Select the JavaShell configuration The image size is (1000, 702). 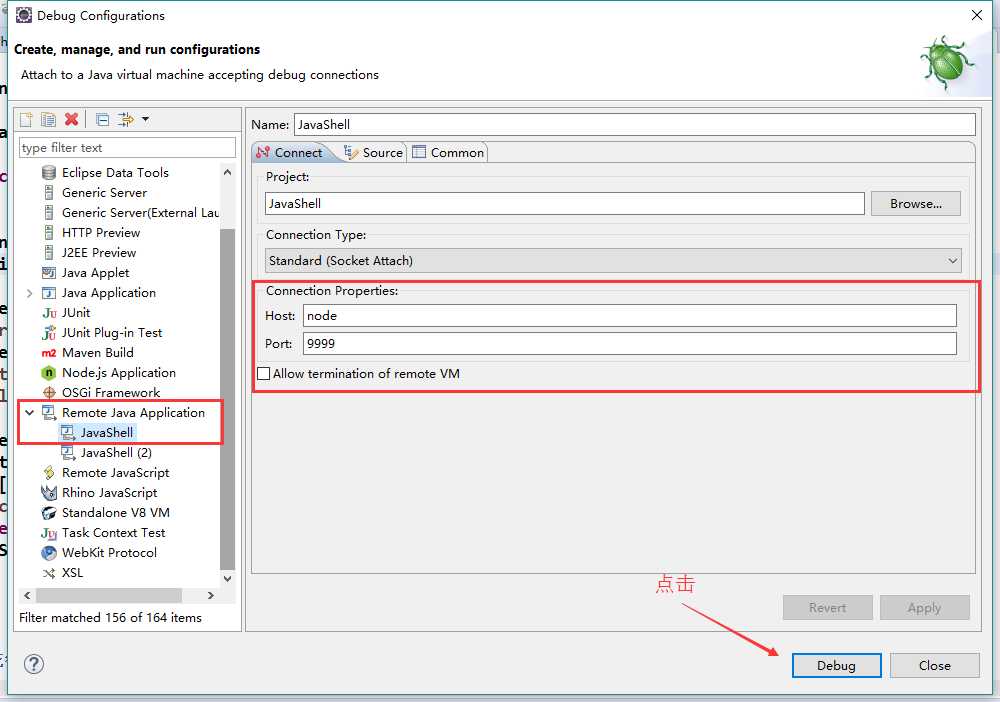tap(107, 433)
